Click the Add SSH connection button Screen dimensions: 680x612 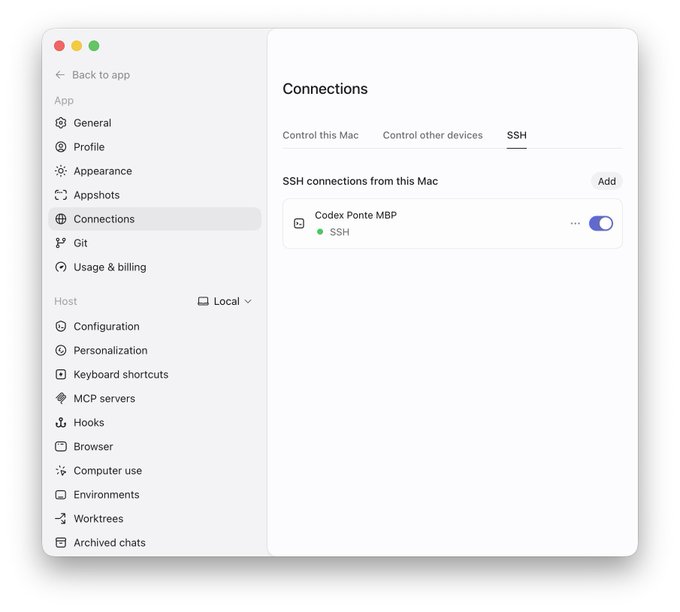coord(607,181)
